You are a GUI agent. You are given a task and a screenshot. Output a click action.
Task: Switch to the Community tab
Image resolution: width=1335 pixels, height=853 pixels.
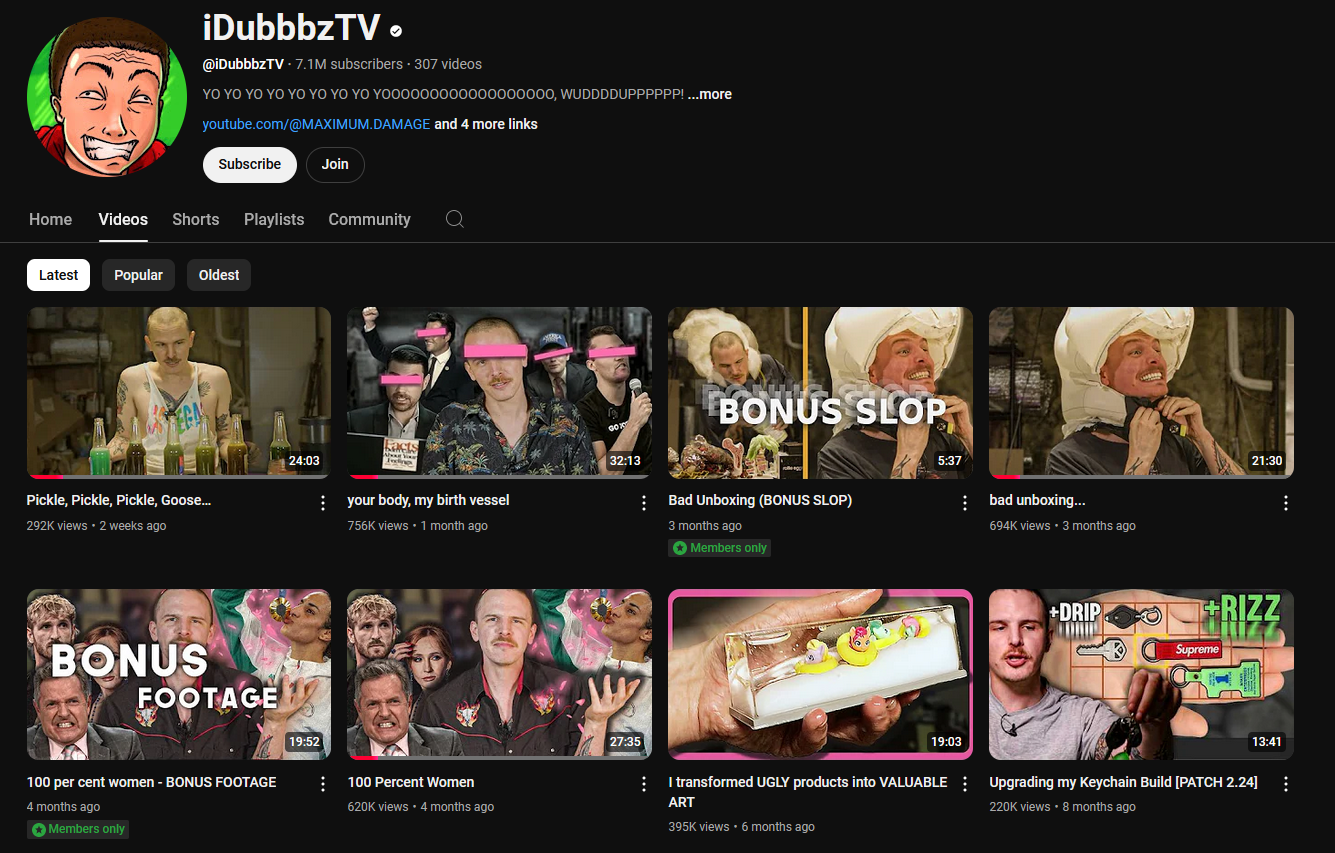click(370, 219)
